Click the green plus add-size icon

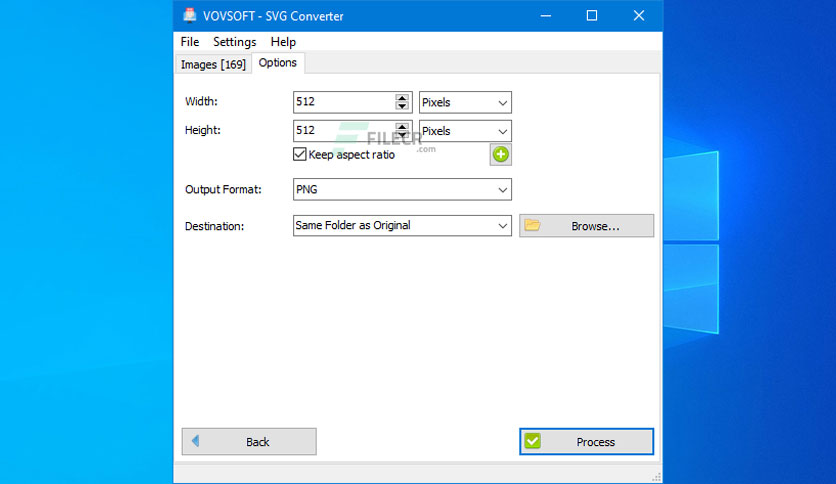pyautogui.click(x=501, y=155)
